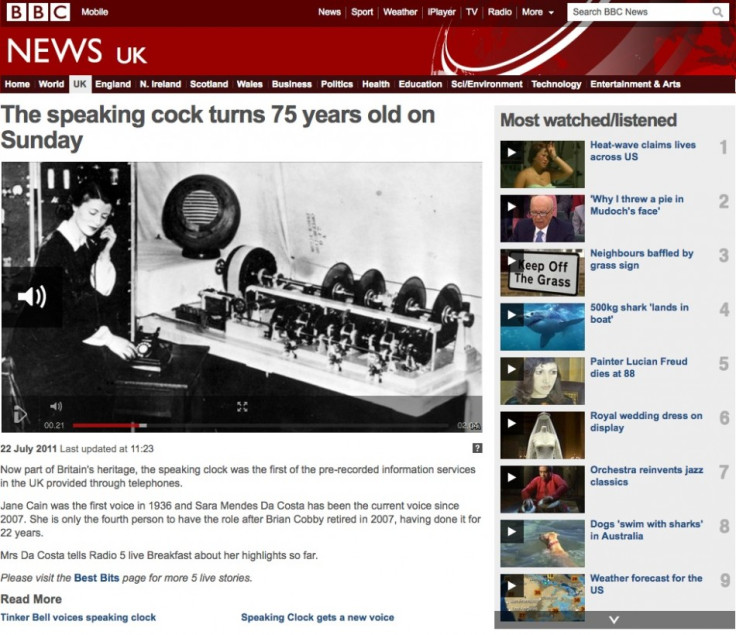Open the N. Ireland section
Viewport: 736px width, 635px height.
coord(160,84)
